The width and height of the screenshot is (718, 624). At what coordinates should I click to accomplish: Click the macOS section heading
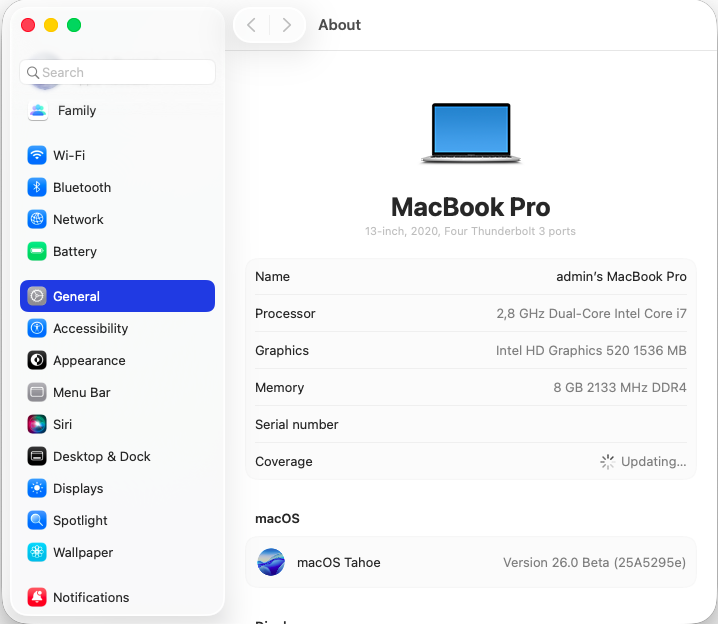(277, 518)
